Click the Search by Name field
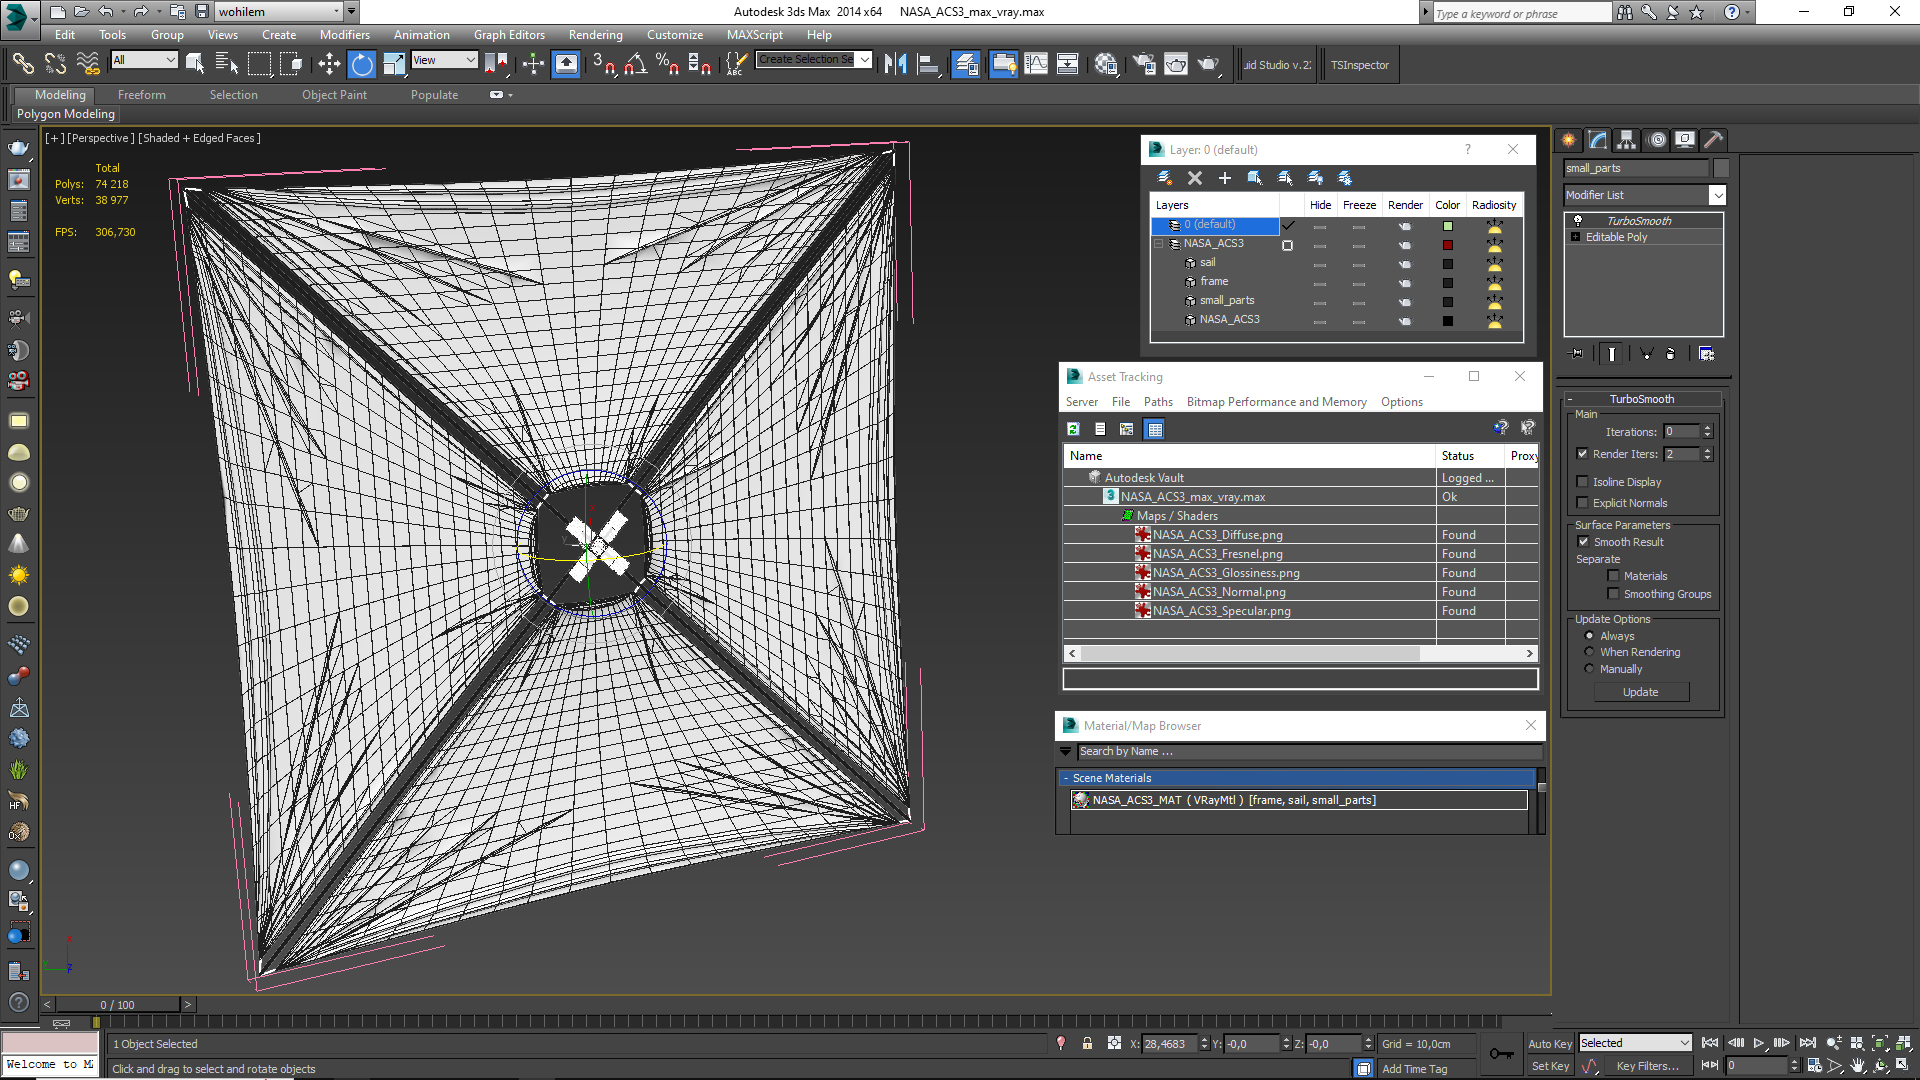The image size is (1920, 1080). pos(1309,751)
